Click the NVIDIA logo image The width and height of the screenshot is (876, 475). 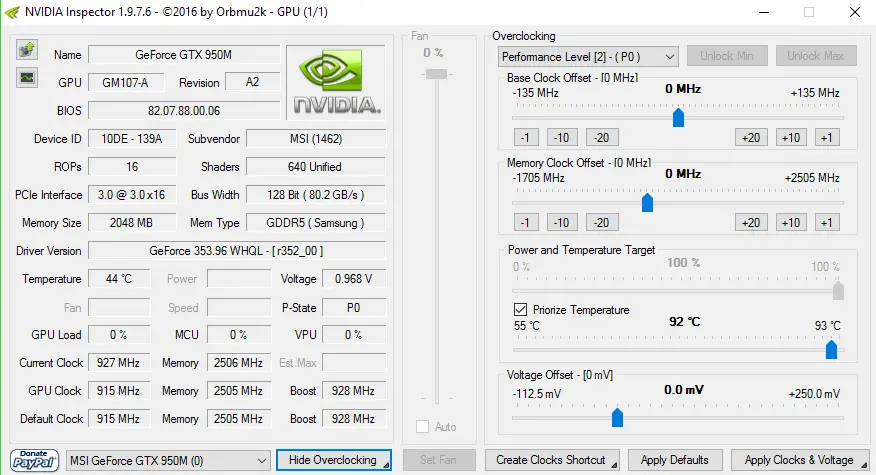click(336, 83)
